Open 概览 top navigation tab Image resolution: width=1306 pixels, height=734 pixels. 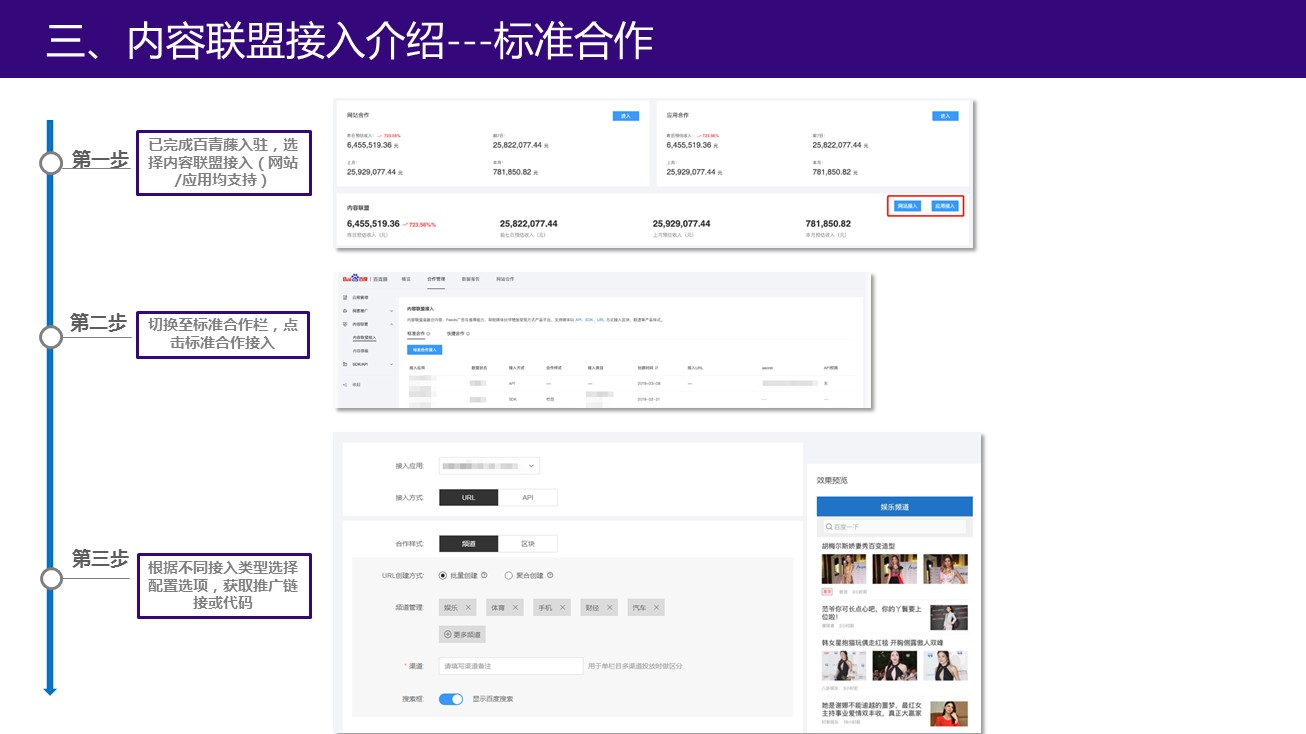[x=406, y=278]
